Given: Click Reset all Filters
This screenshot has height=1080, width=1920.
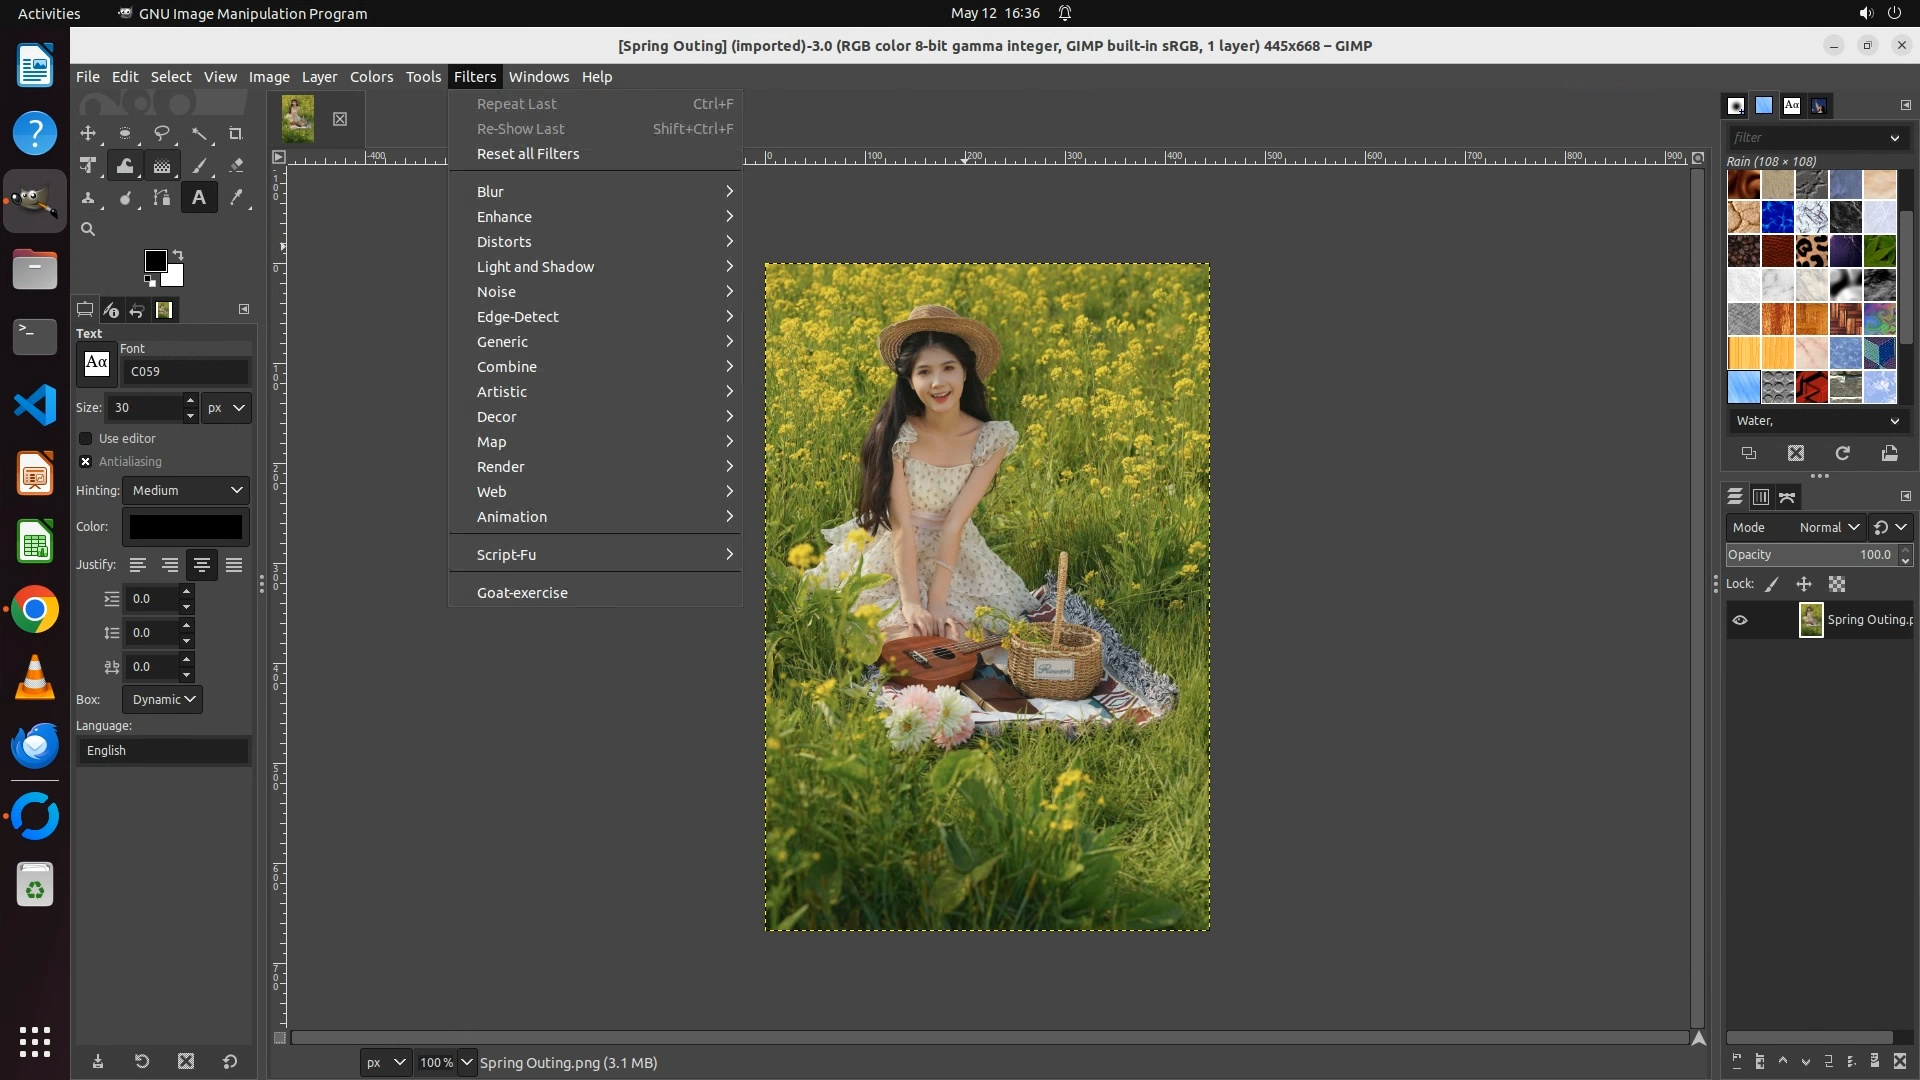Looking at the screenshot, I should pos(527,154).
